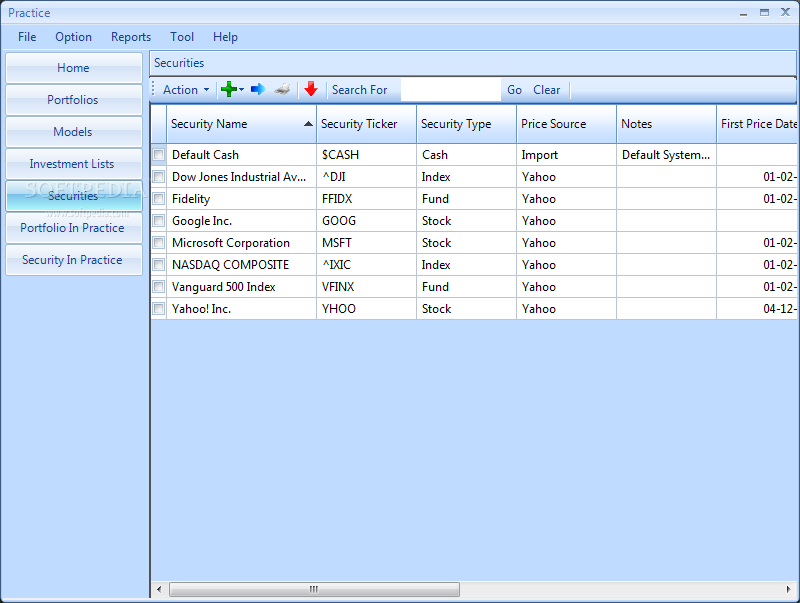Open the dropdown arrow beside green plus
Screen dimensions: 800x603
click(x=241, y=89)
